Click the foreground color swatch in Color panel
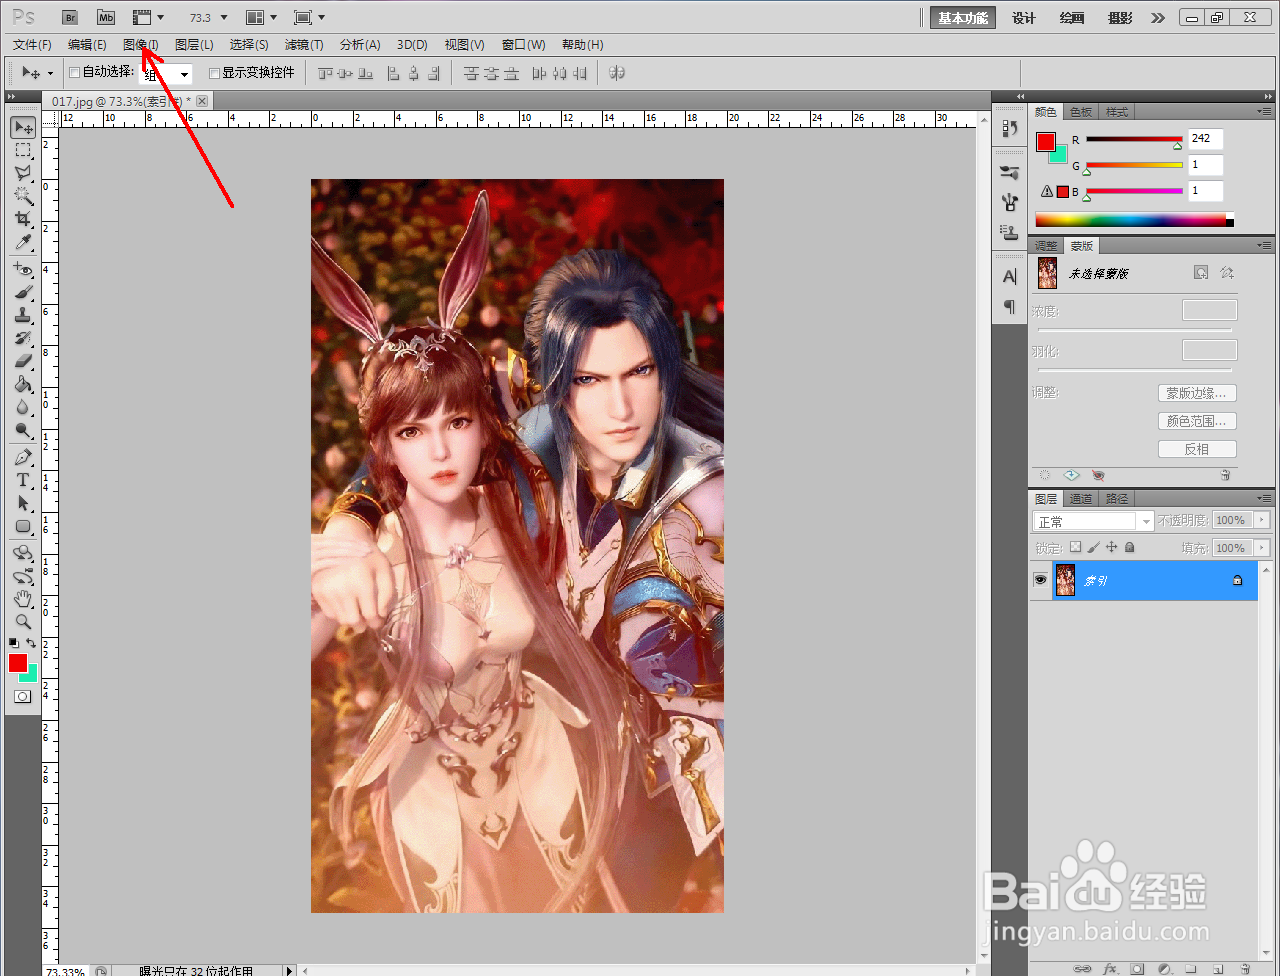This screenshot has width=1280, height=976. [1045, 142]
